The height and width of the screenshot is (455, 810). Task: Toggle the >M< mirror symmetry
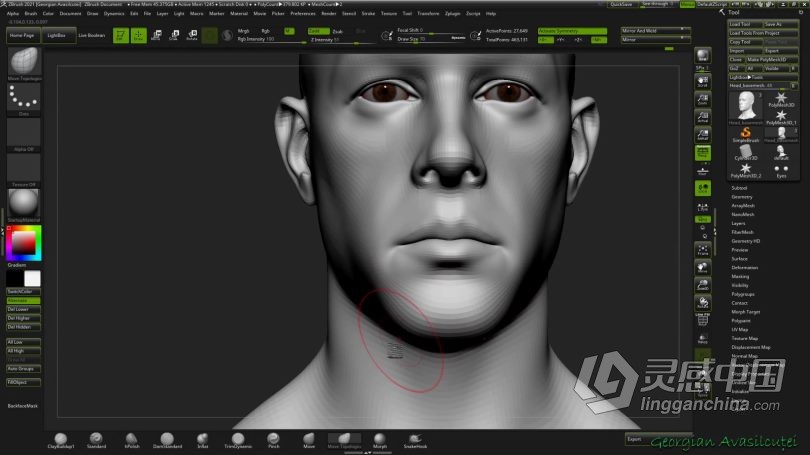(599, 40)
